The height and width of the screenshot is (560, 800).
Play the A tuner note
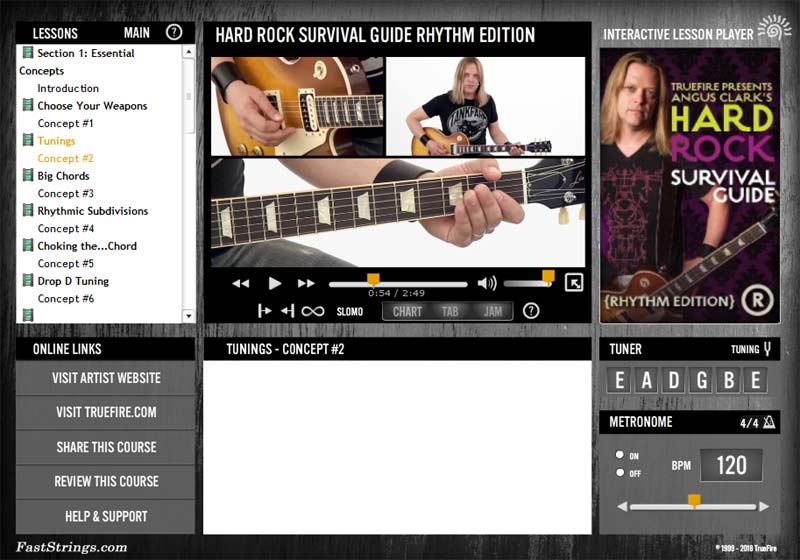pyautogui.click(x=646, y=380)
